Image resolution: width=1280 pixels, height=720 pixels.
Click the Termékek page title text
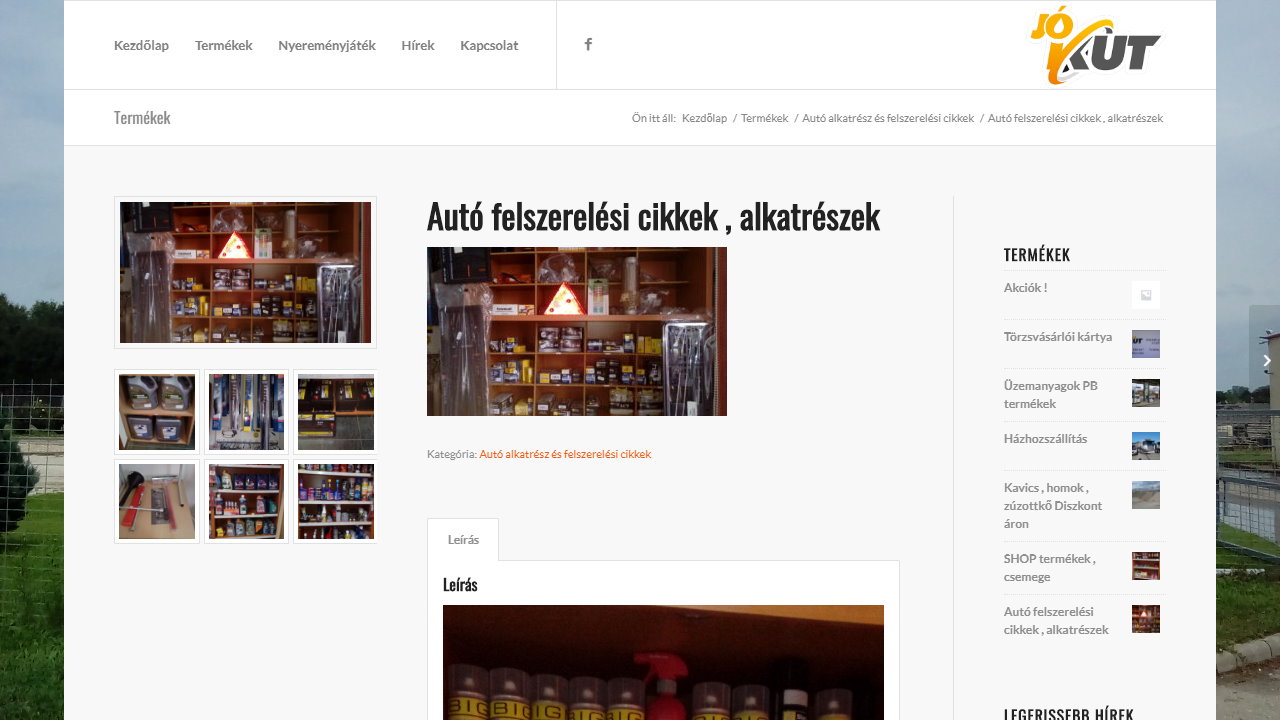142,118
